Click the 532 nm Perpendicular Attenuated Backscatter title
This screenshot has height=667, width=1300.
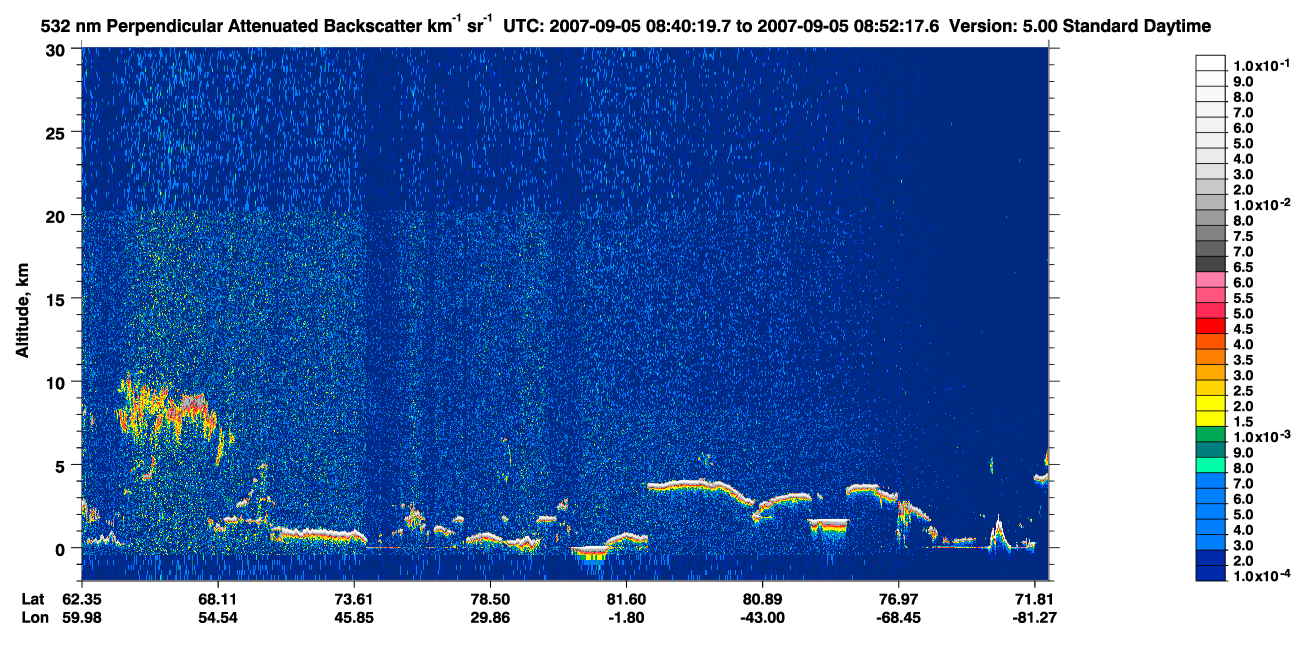point(267,25)
